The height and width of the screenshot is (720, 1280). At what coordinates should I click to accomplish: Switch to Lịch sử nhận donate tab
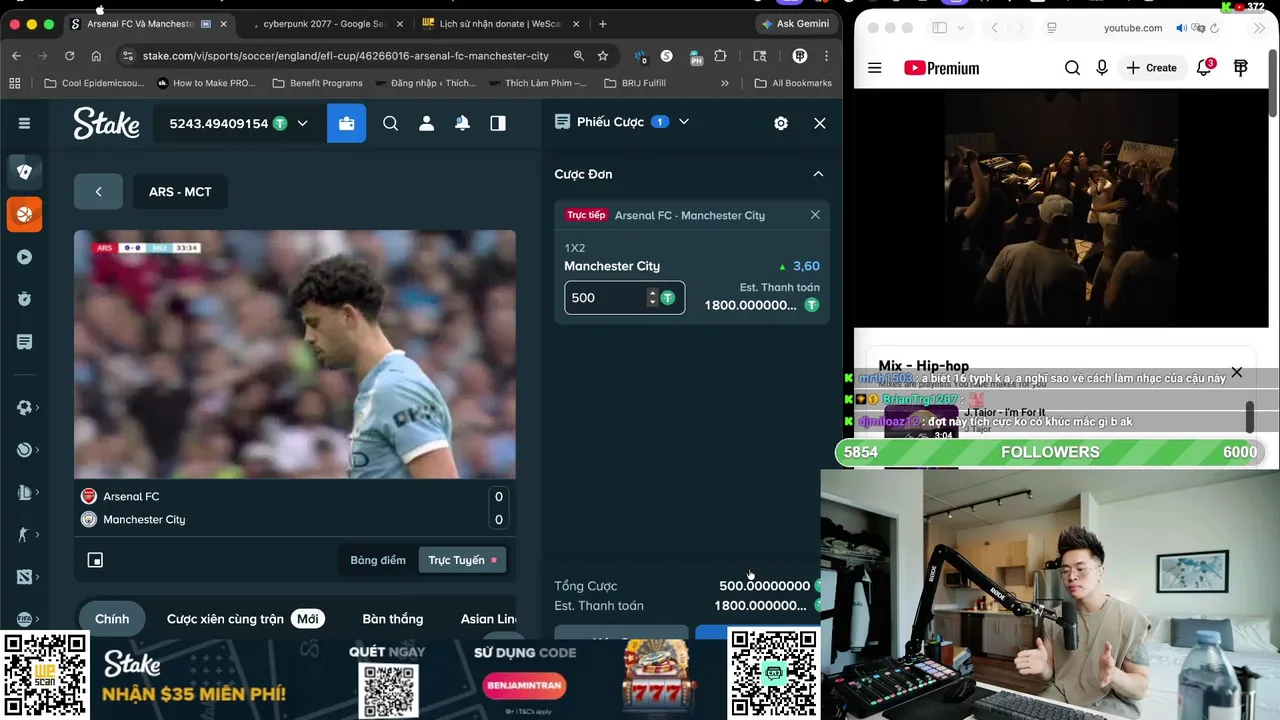coord(500,23)
